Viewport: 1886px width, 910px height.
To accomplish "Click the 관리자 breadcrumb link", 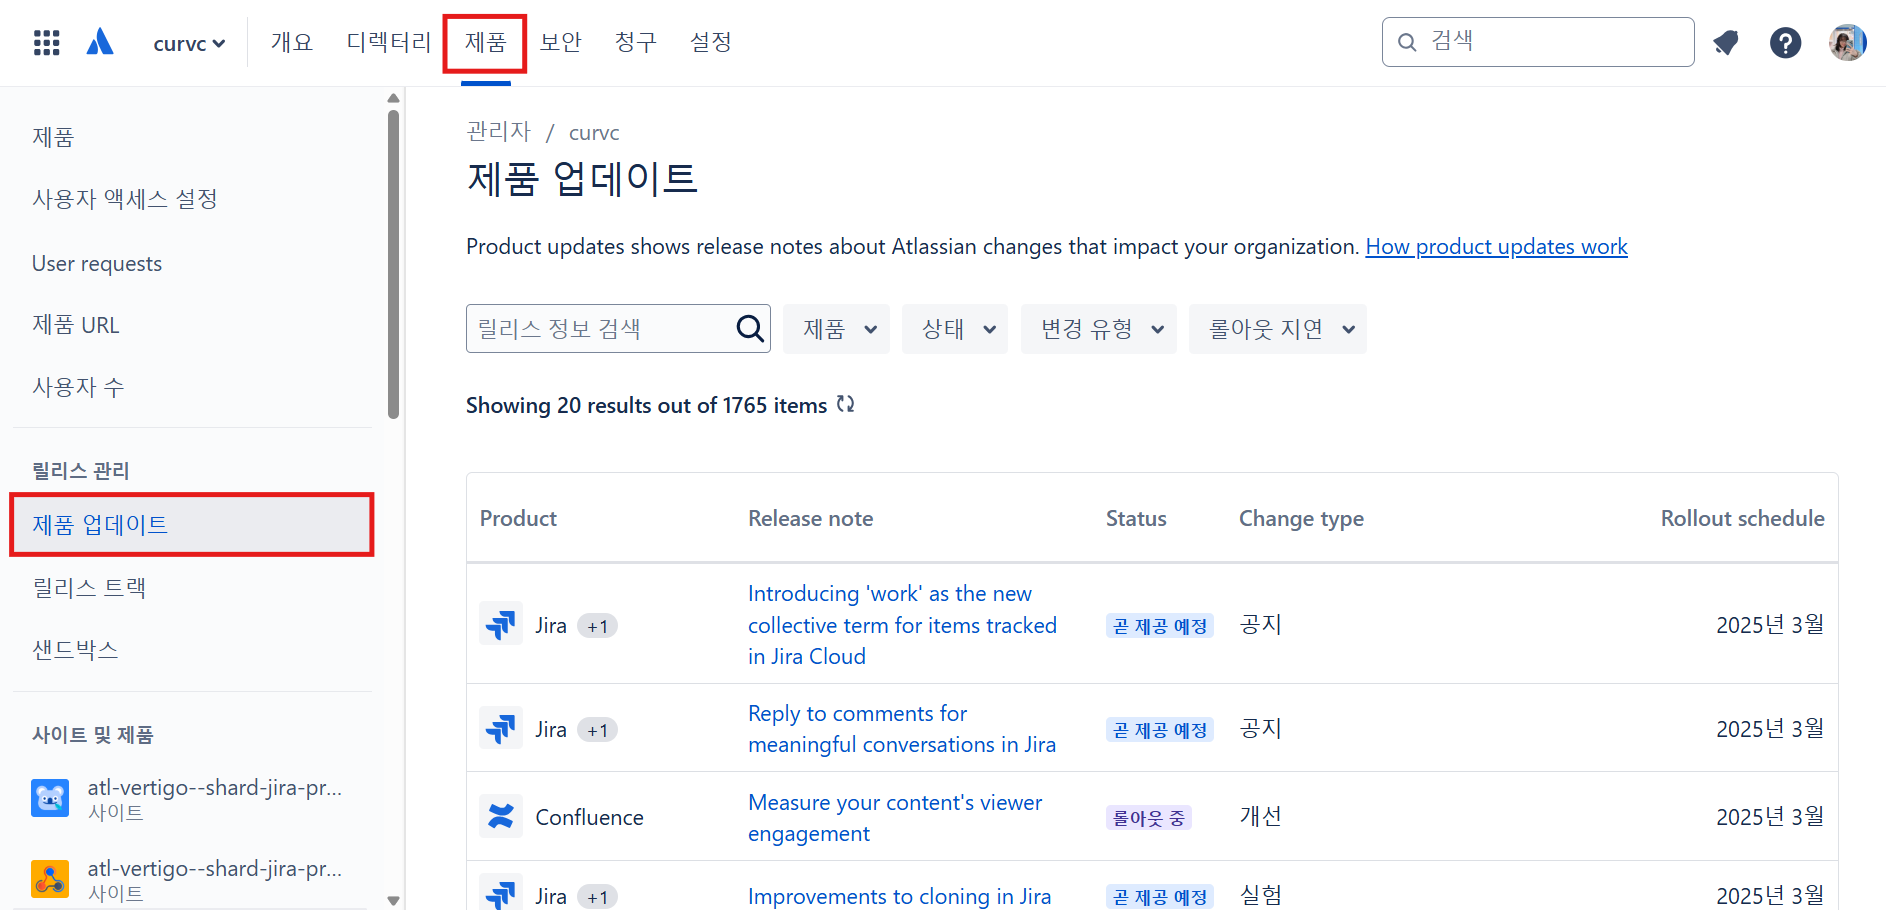I will click(498, 132).
